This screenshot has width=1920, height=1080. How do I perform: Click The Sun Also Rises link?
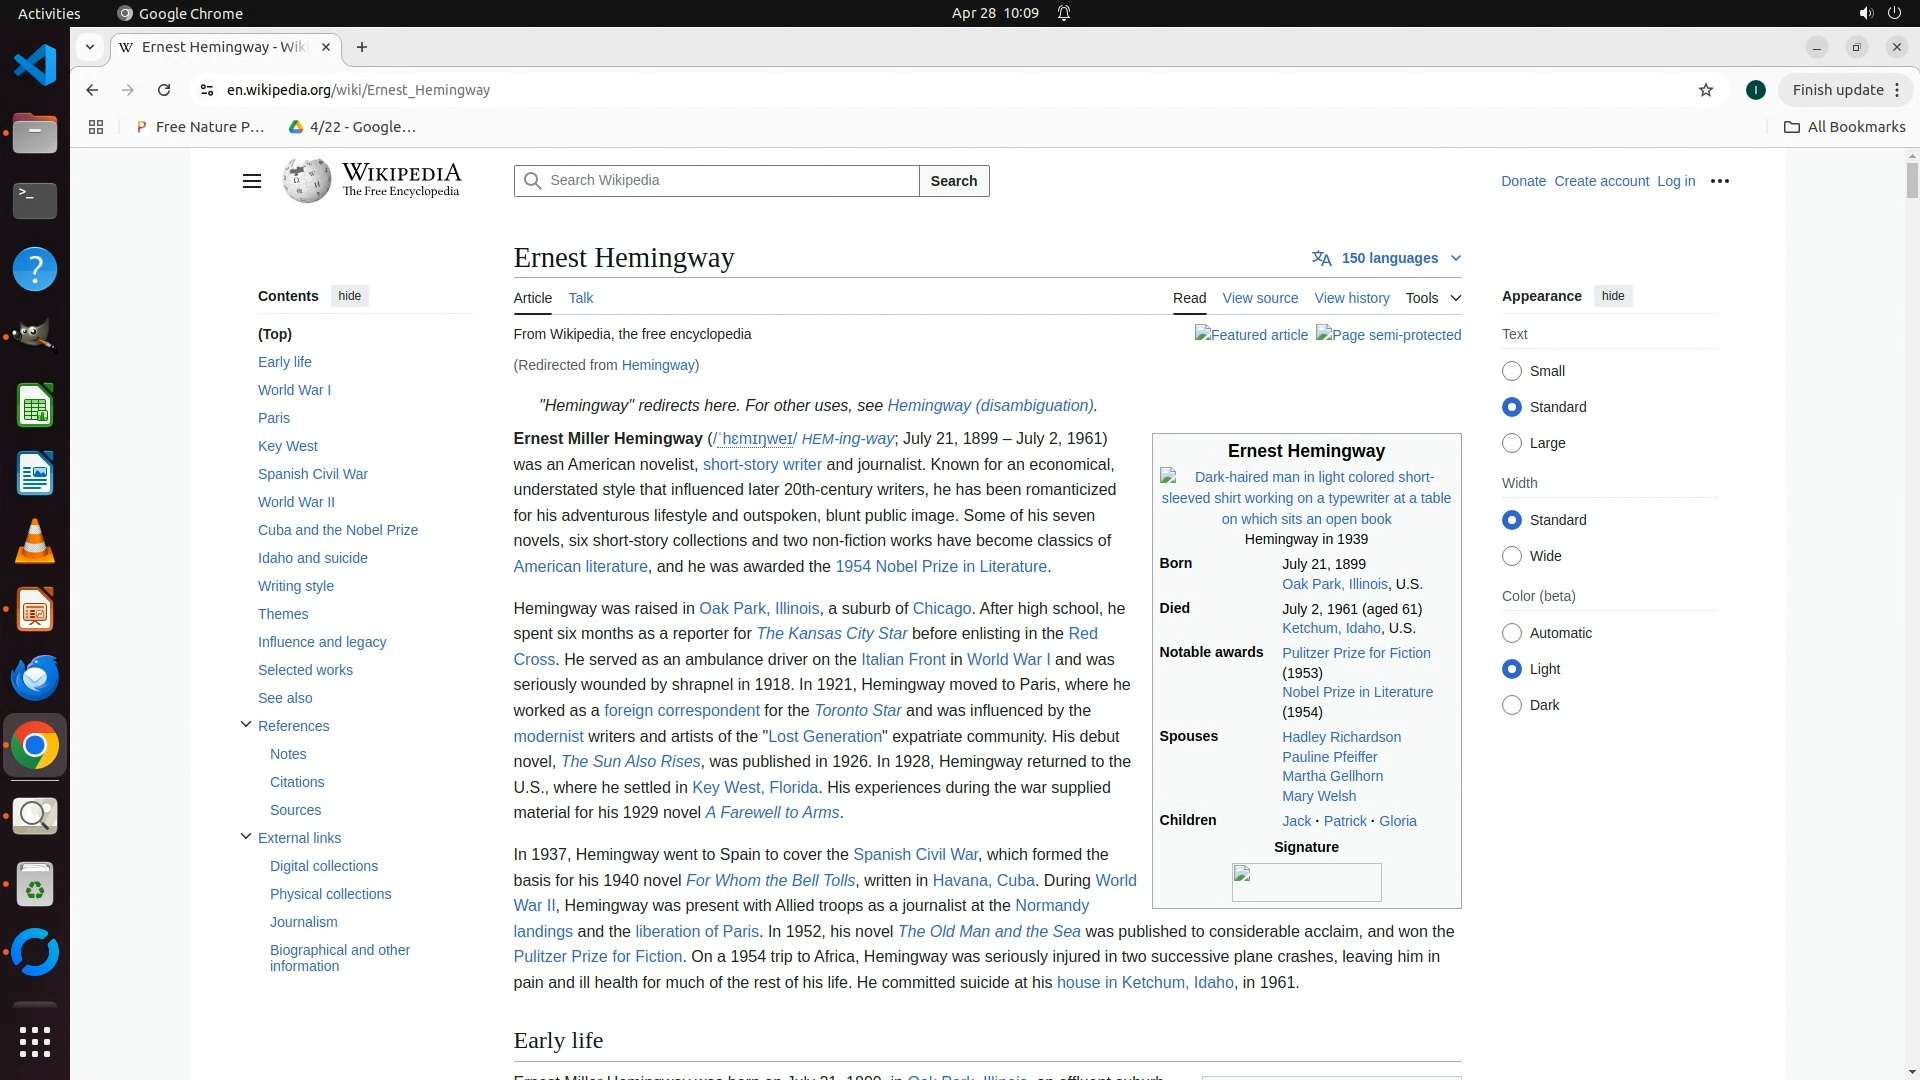click(630, 762)
